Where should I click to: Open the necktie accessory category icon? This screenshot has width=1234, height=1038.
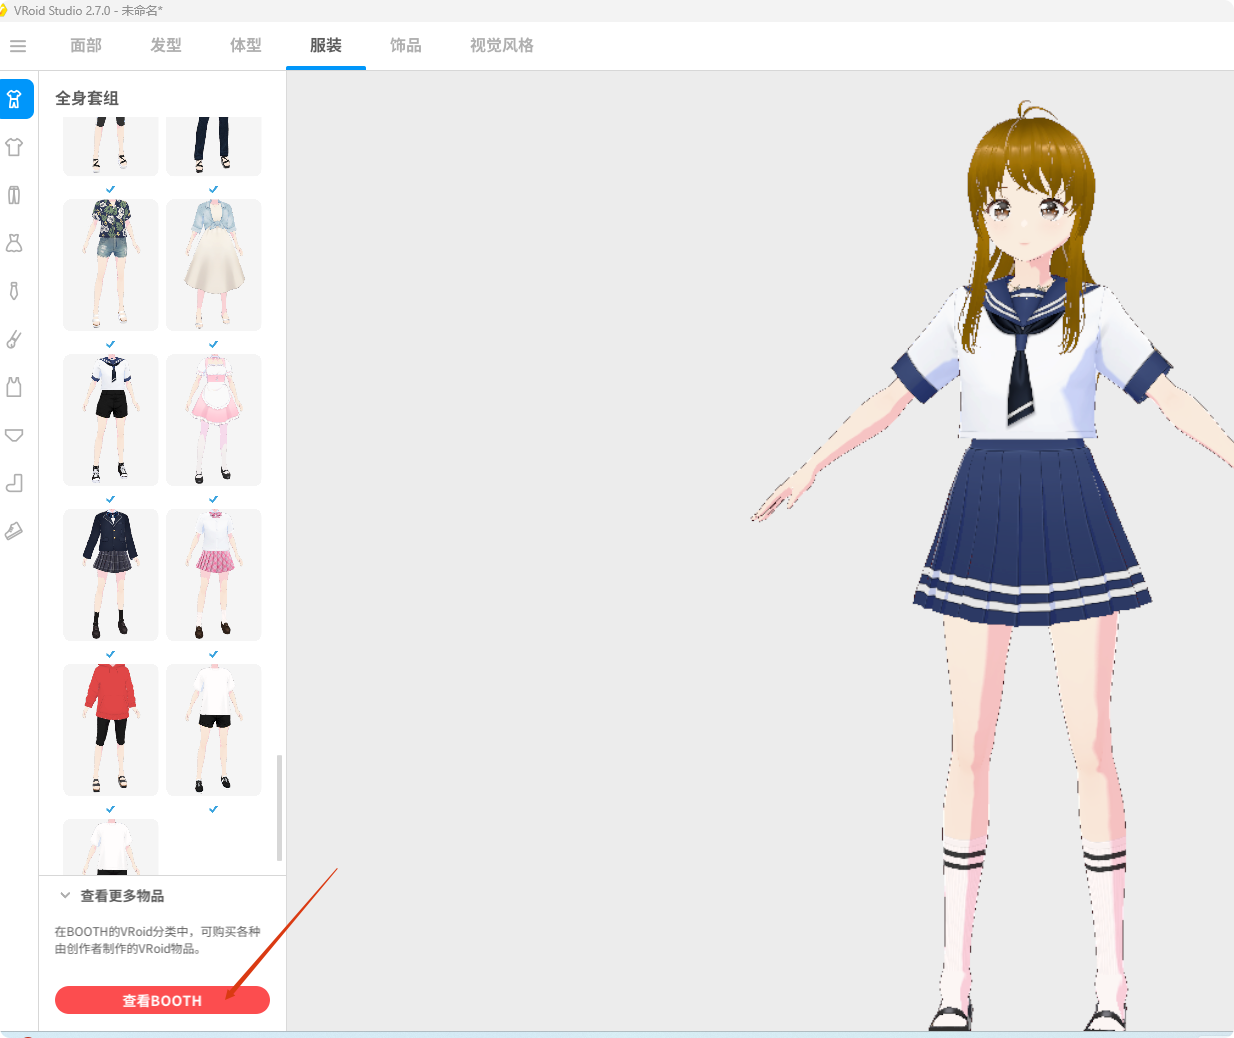coord(14,291)
